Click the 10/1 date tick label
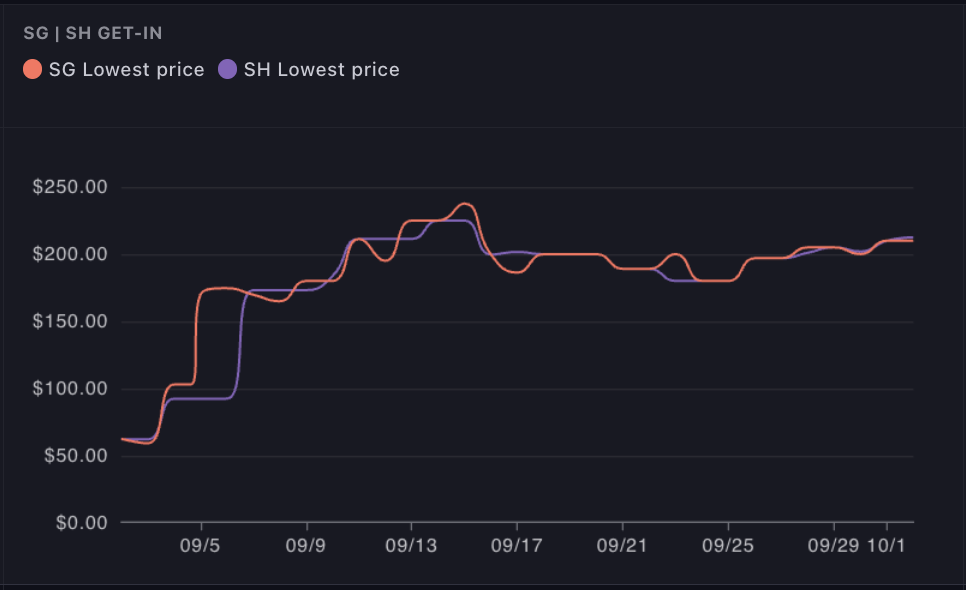966x590 pixels. click(887, 549)
